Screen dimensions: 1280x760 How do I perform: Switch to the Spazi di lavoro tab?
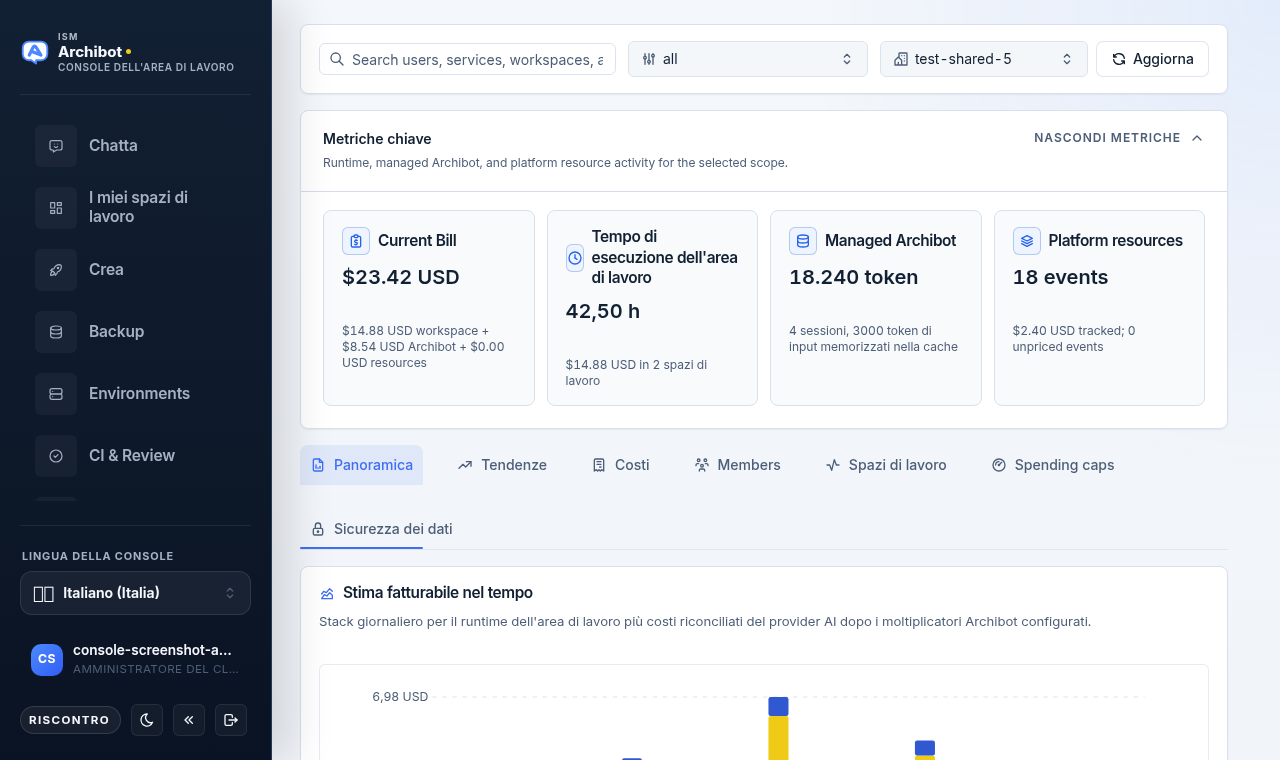[886, 465]
